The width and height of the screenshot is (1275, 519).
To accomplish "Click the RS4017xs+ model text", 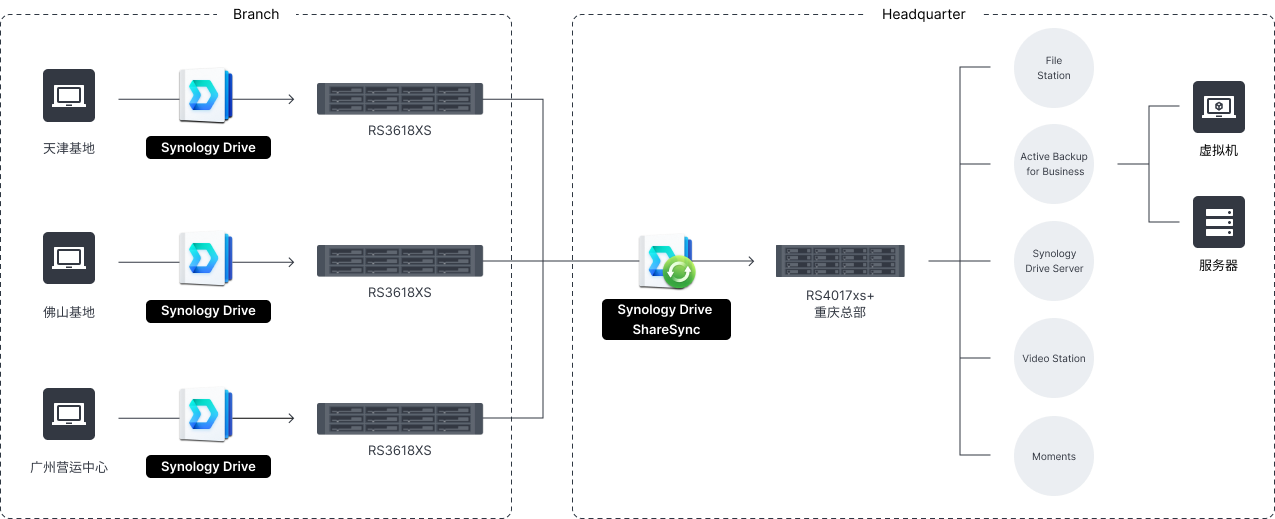I will click(840, 296).
